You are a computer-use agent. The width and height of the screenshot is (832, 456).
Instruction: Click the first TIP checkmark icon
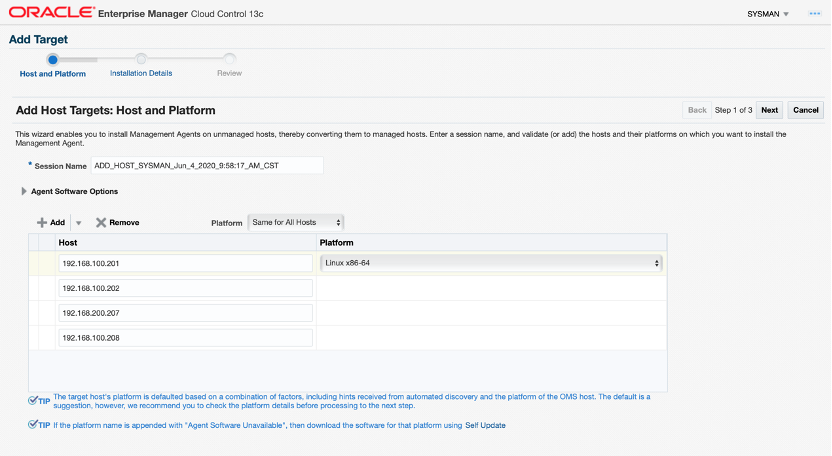33,400
